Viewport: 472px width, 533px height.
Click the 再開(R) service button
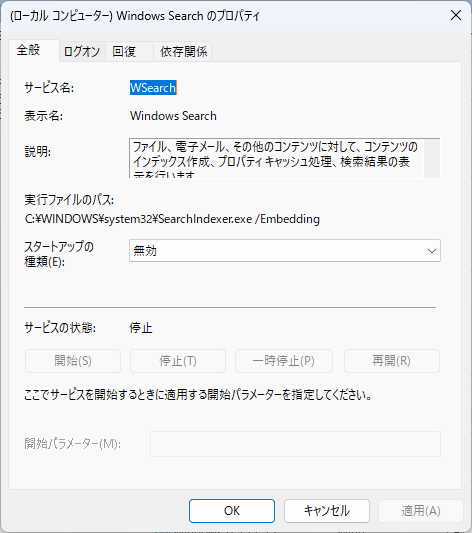click(392, 361)
